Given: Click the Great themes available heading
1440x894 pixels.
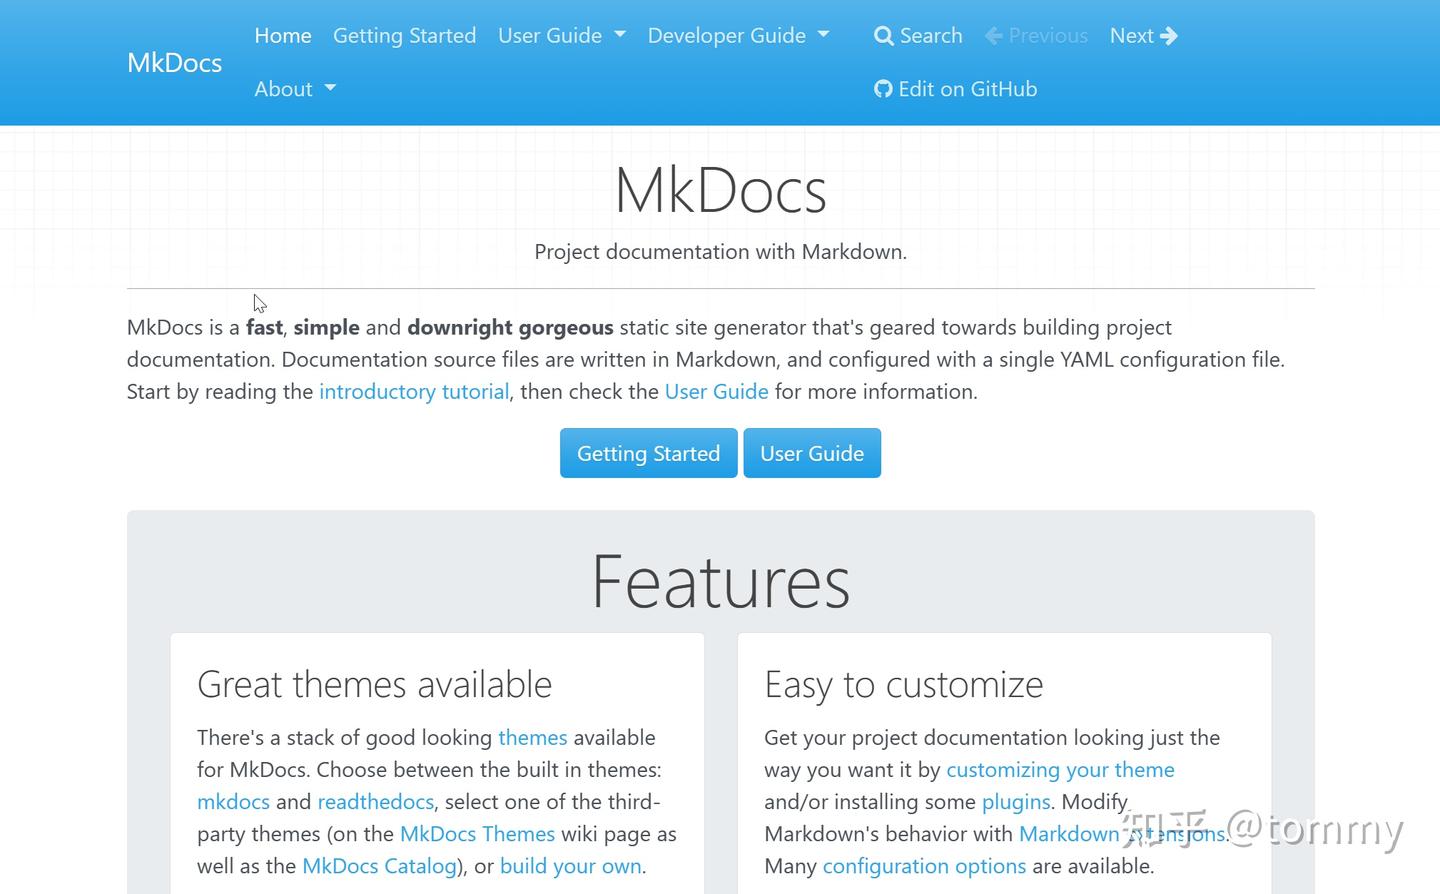Looking at the screenshot, I should [x=374, y=685].
